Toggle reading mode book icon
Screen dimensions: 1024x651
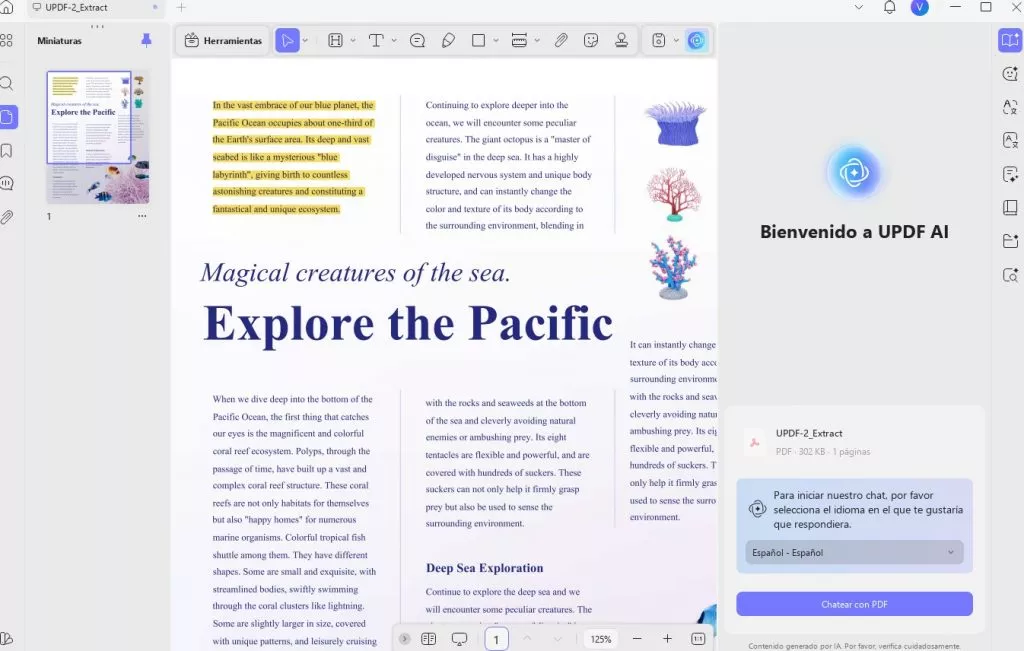(1010, 40)
